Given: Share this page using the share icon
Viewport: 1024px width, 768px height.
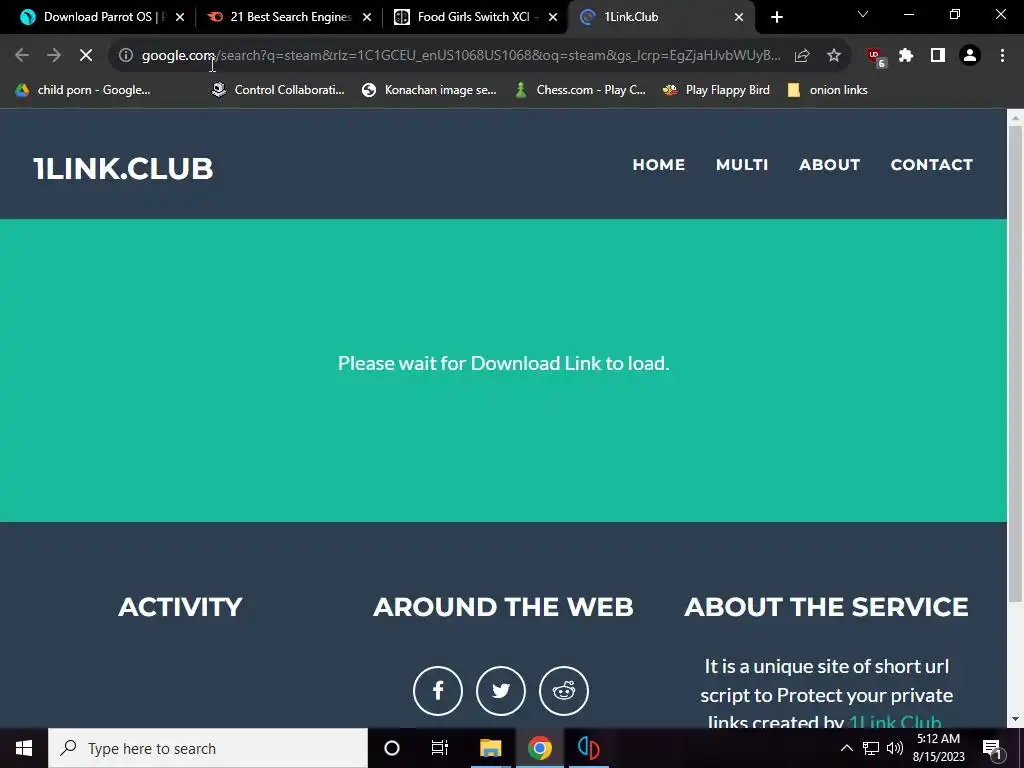Looking at the screenshot, I should coord(802,56).
